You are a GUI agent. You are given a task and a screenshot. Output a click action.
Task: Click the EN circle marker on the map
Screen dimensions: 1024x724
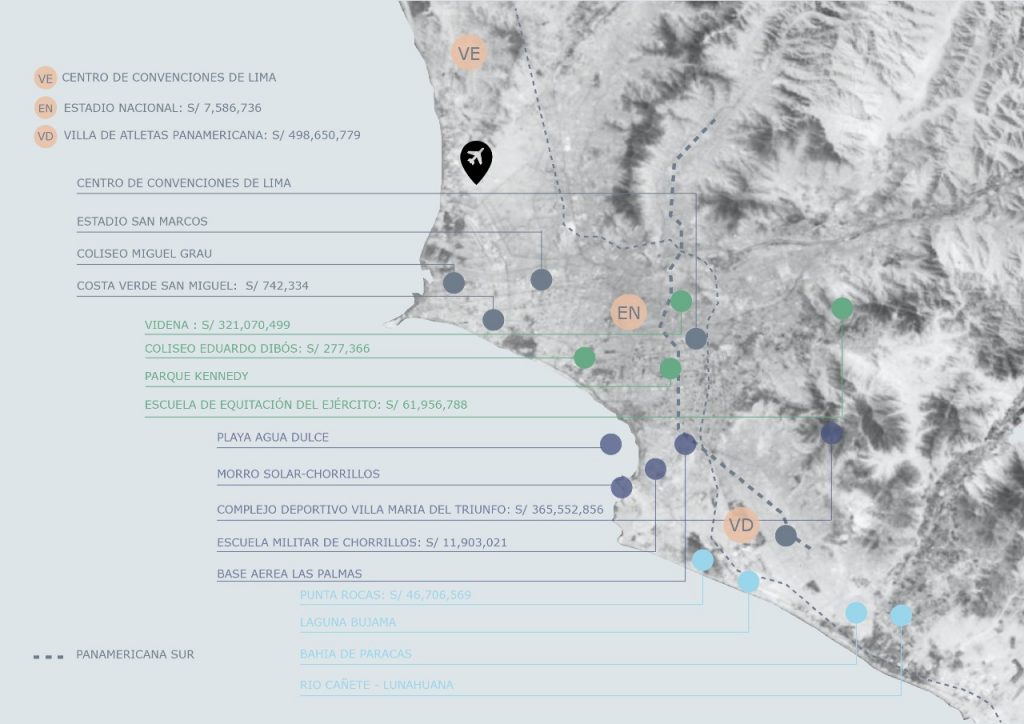coord(629,313)
